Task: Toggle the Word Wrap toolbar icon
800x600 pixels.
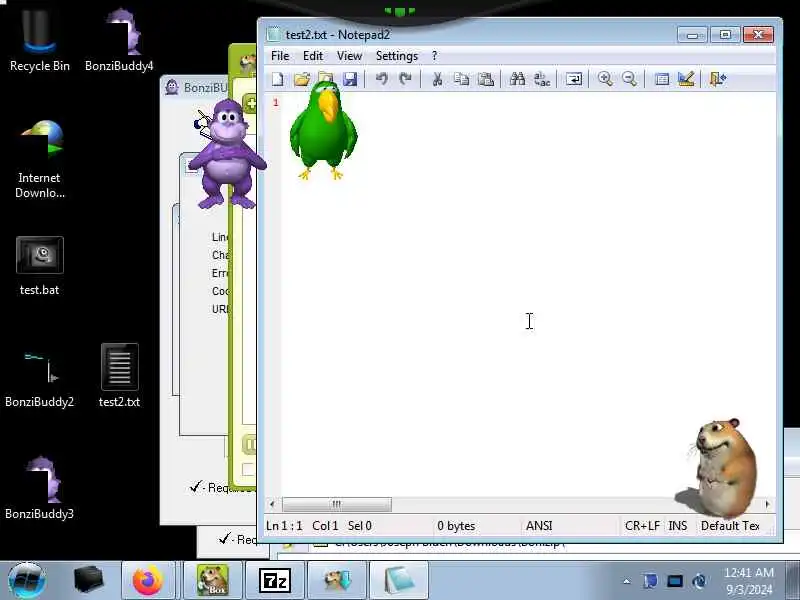Action: tap(573, 79)
